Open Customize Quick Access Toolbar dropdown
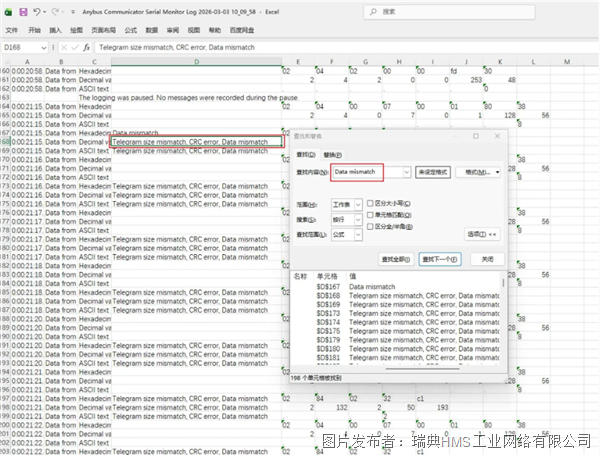 [73, 12]
